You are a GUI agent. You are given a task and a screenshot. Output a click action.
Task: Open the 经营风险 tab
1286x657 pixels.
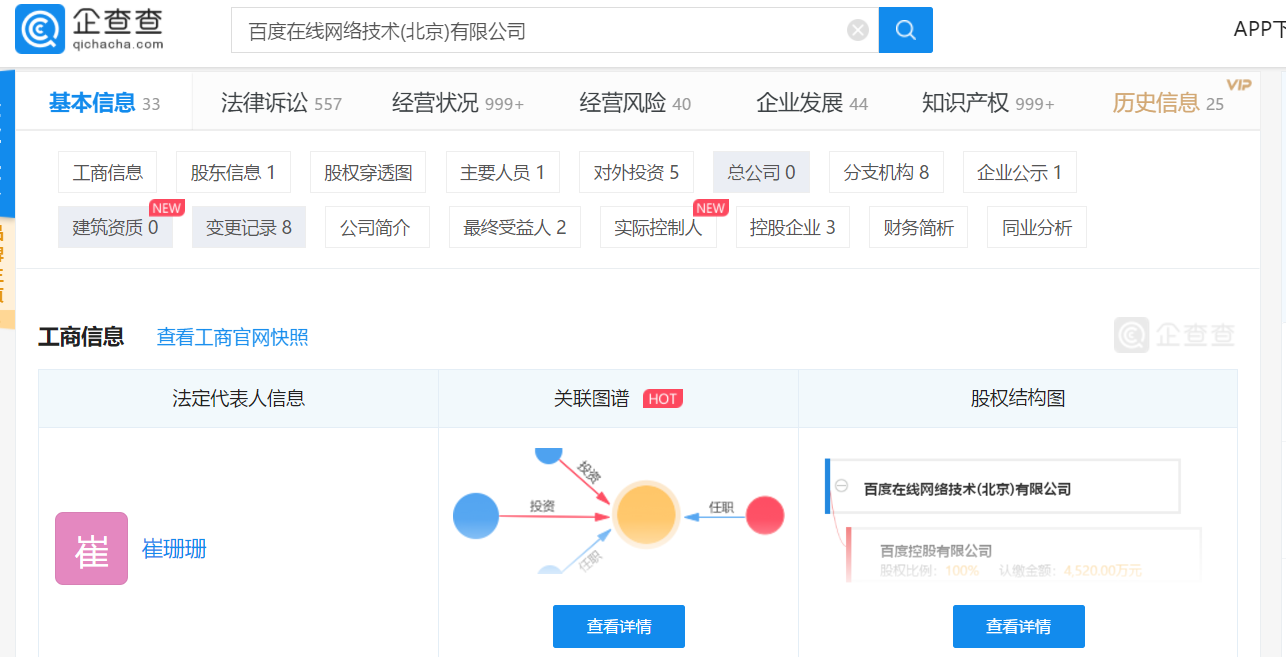point(635,102)
